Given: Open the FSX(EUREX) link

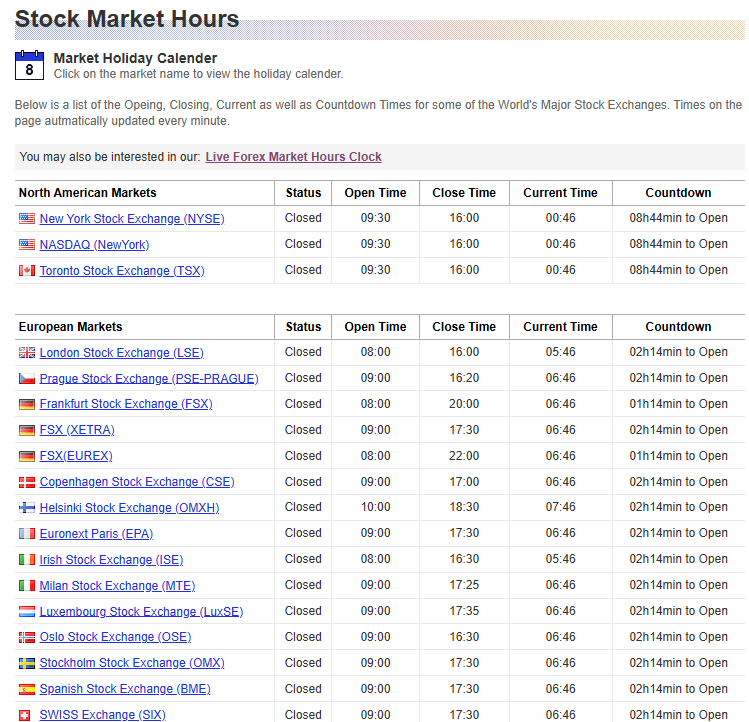Looking at the screenshot, I should [76, 456].
